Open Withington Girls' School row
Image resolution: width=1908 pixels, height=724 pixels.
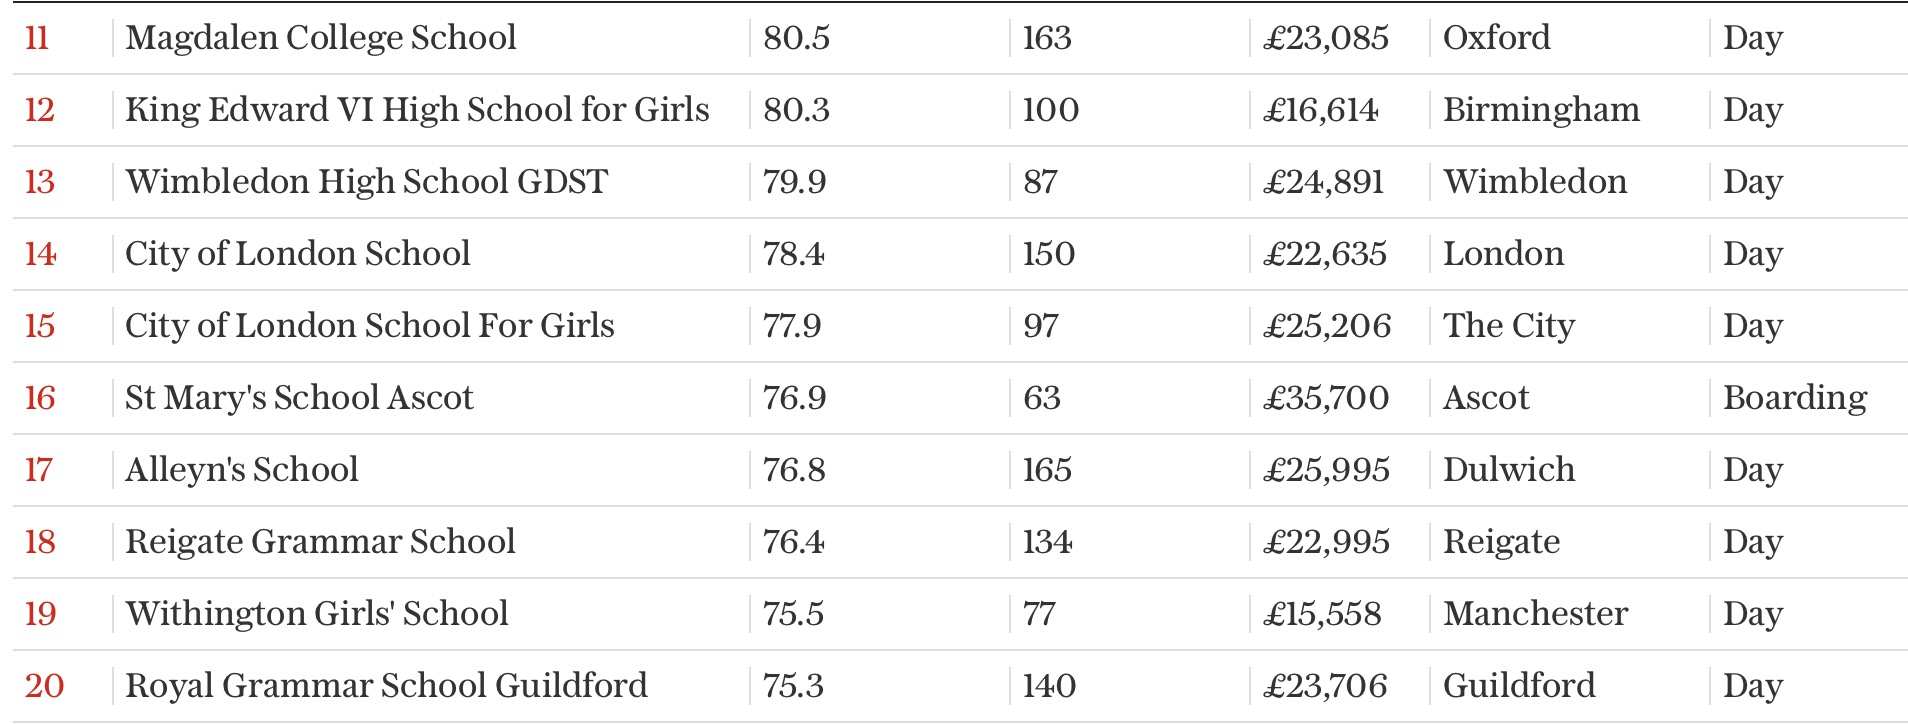316,614
